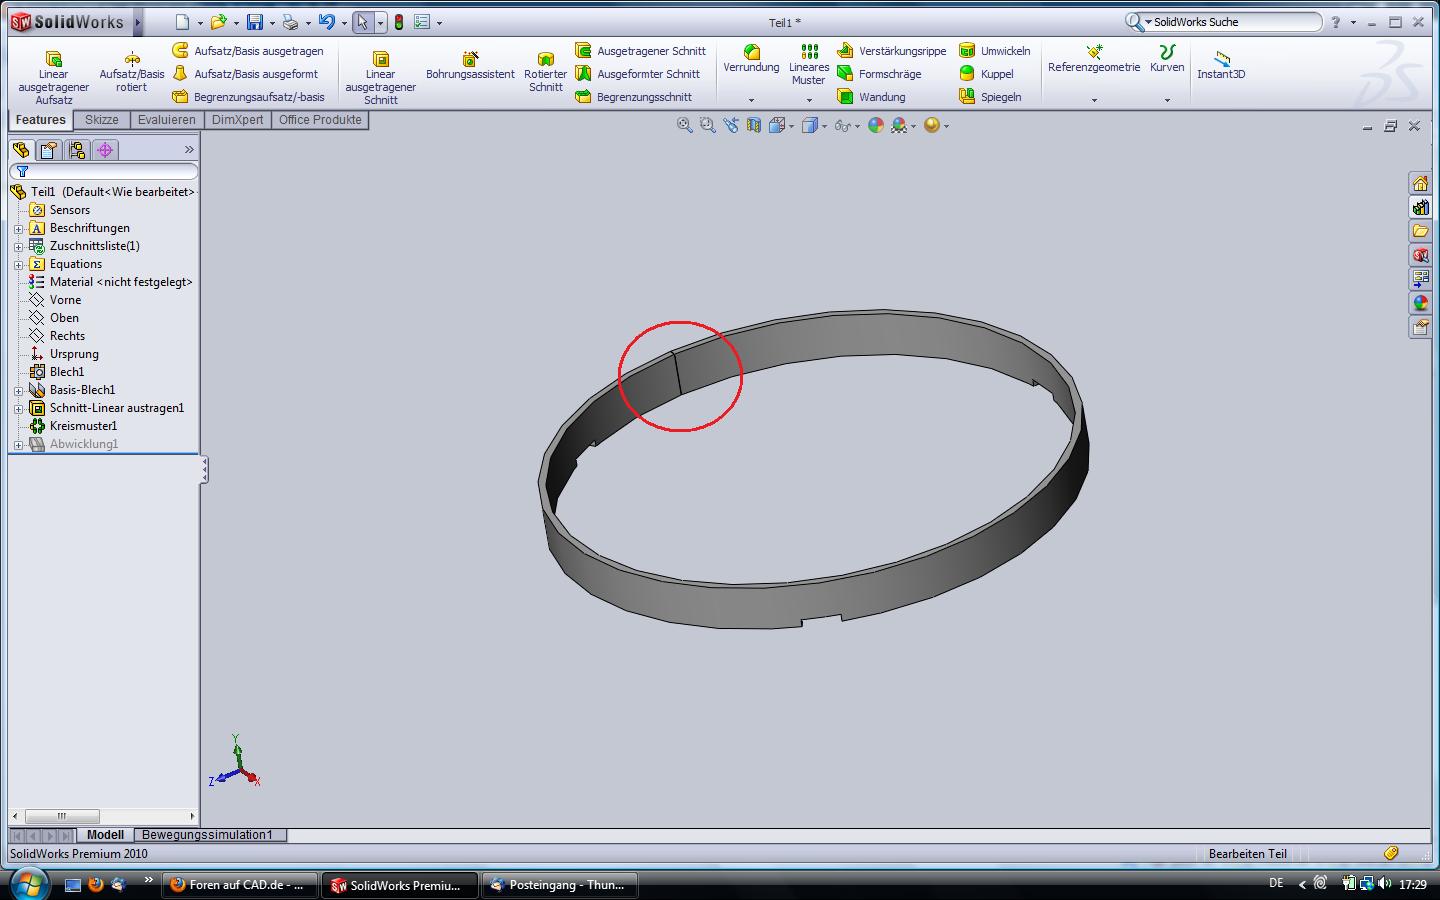Switch to the Skizze tab
The height and width of the screenshot is (900, 1440).
click(101, 120)
